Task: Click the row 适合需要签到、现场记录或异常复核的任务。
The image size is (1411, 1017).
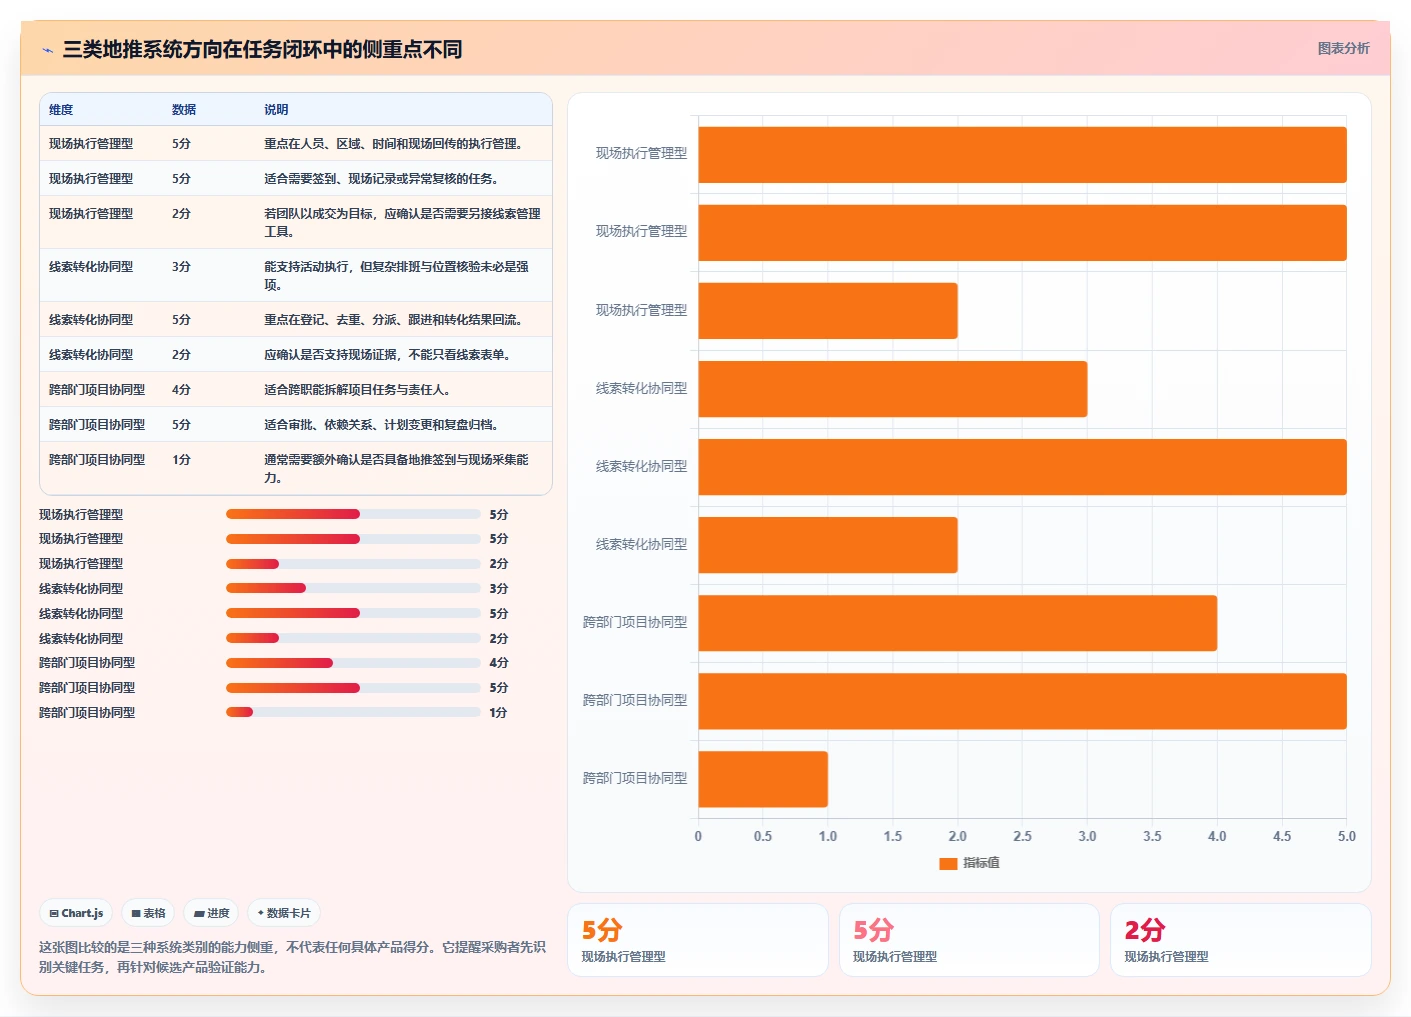Action: click(296, 178)
